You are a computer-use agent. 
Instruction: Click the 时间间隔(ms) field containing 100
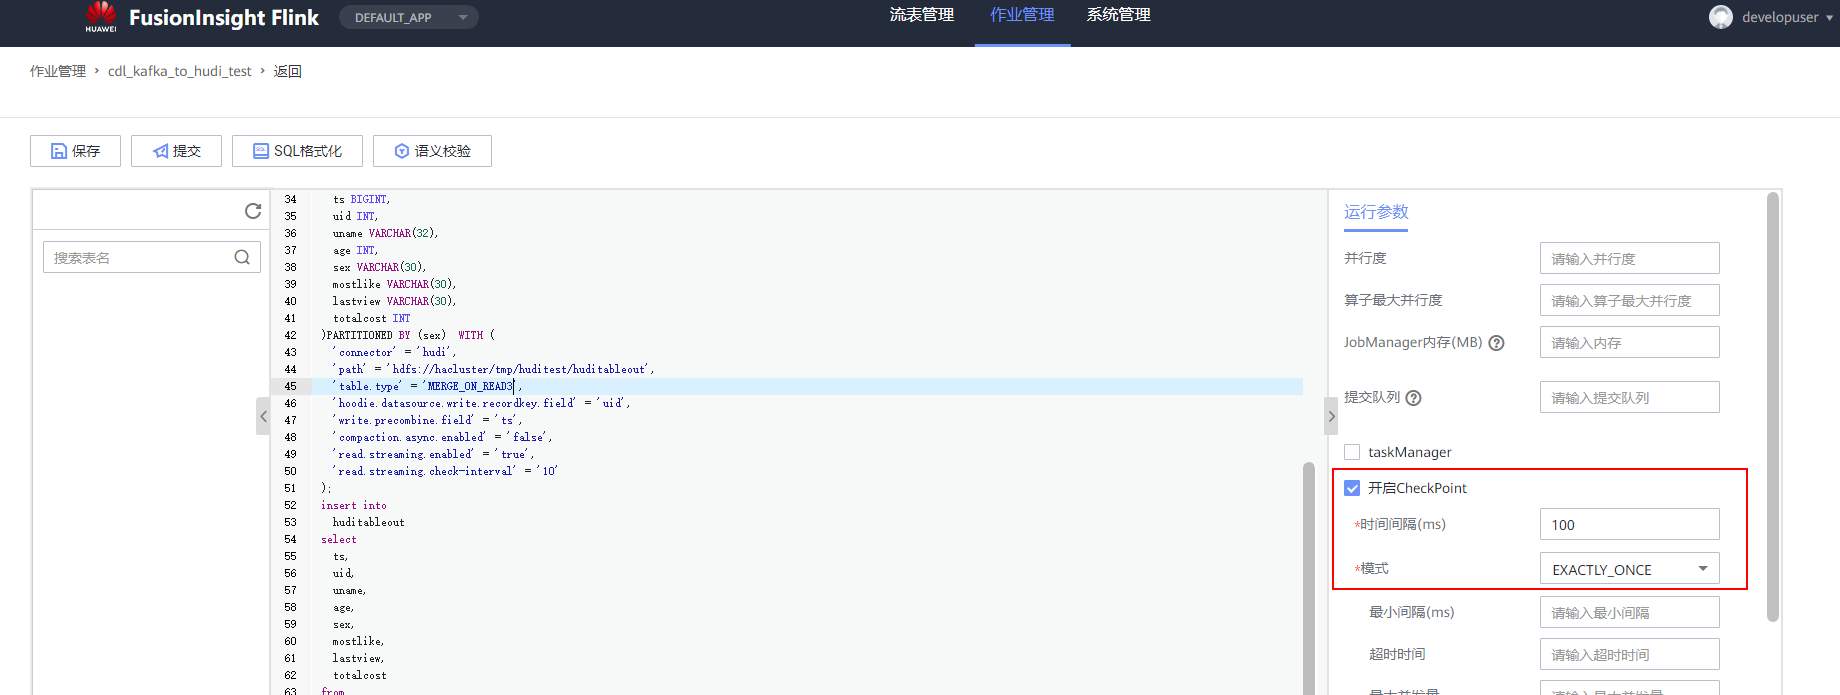[1629, 524]
